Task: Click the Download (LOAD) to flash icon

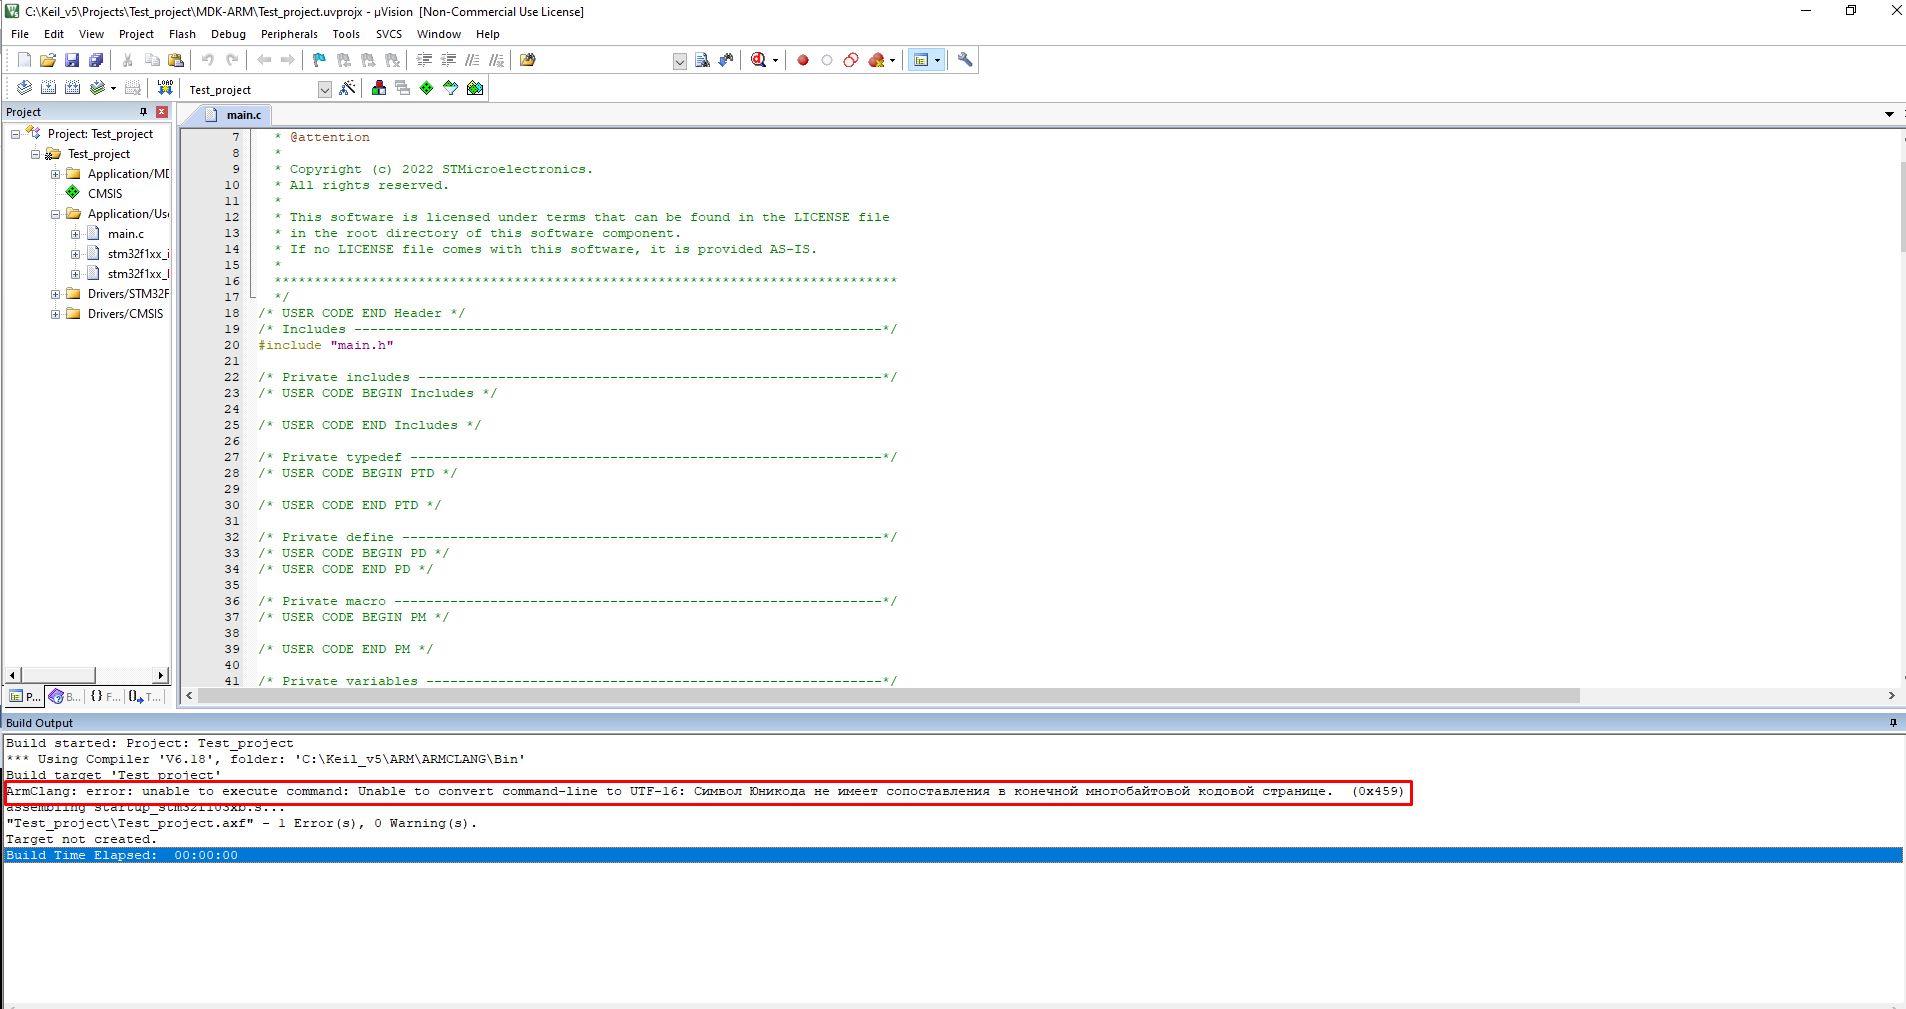Action: coord(165,88)
